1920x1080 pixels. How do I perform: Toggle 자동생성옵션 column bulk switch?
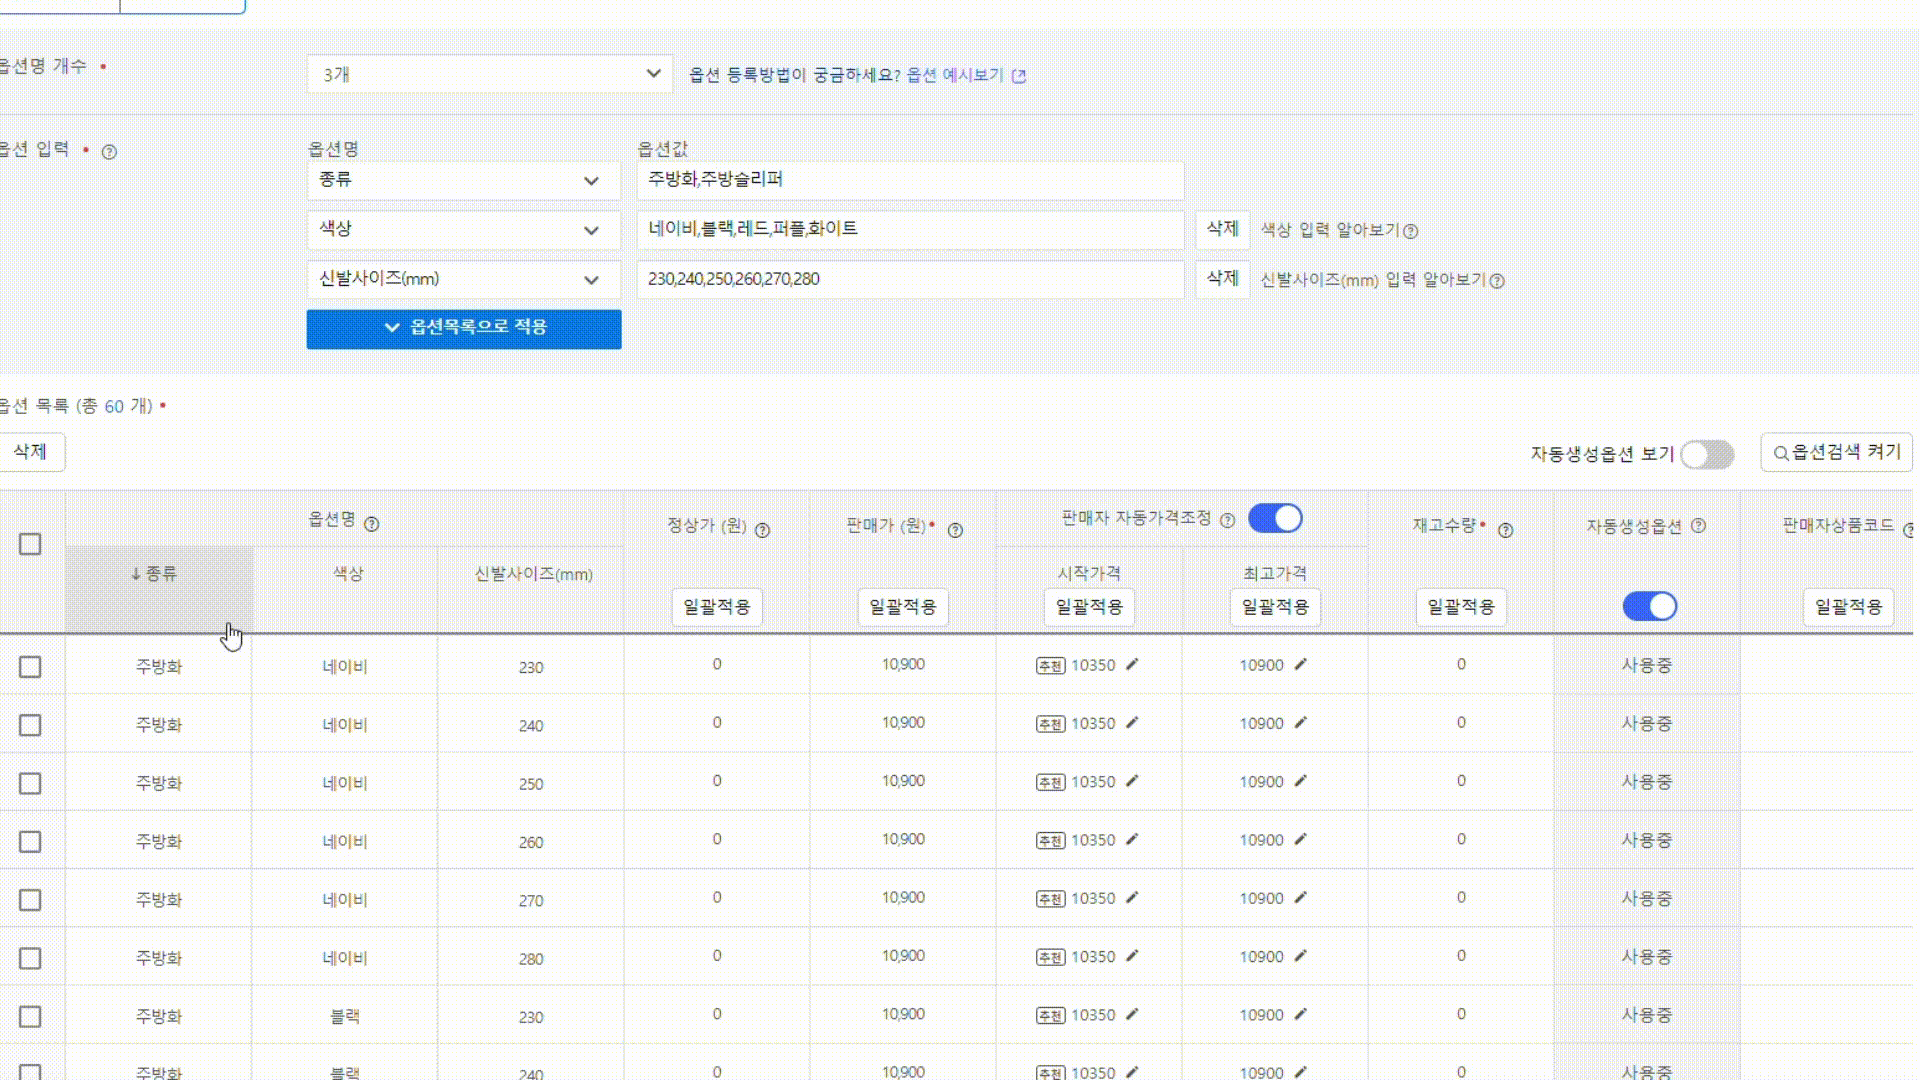tap(1649, 606)
